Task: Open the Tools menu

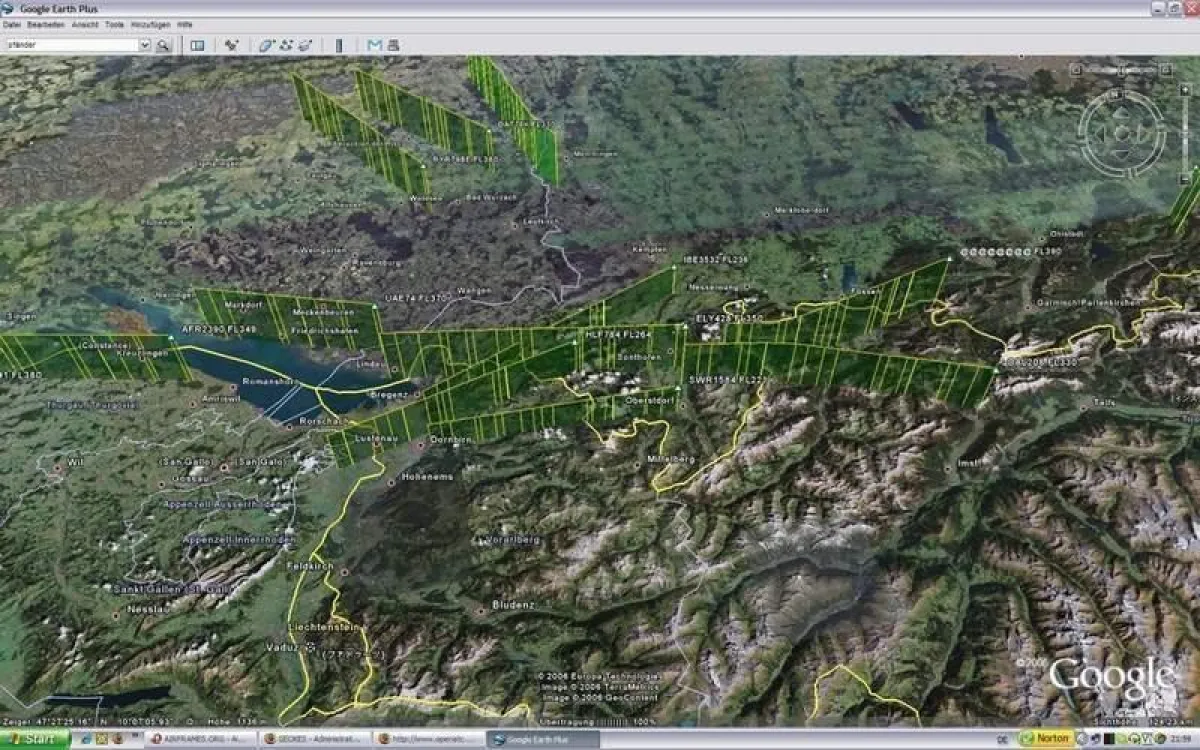Action: point(115,24)
